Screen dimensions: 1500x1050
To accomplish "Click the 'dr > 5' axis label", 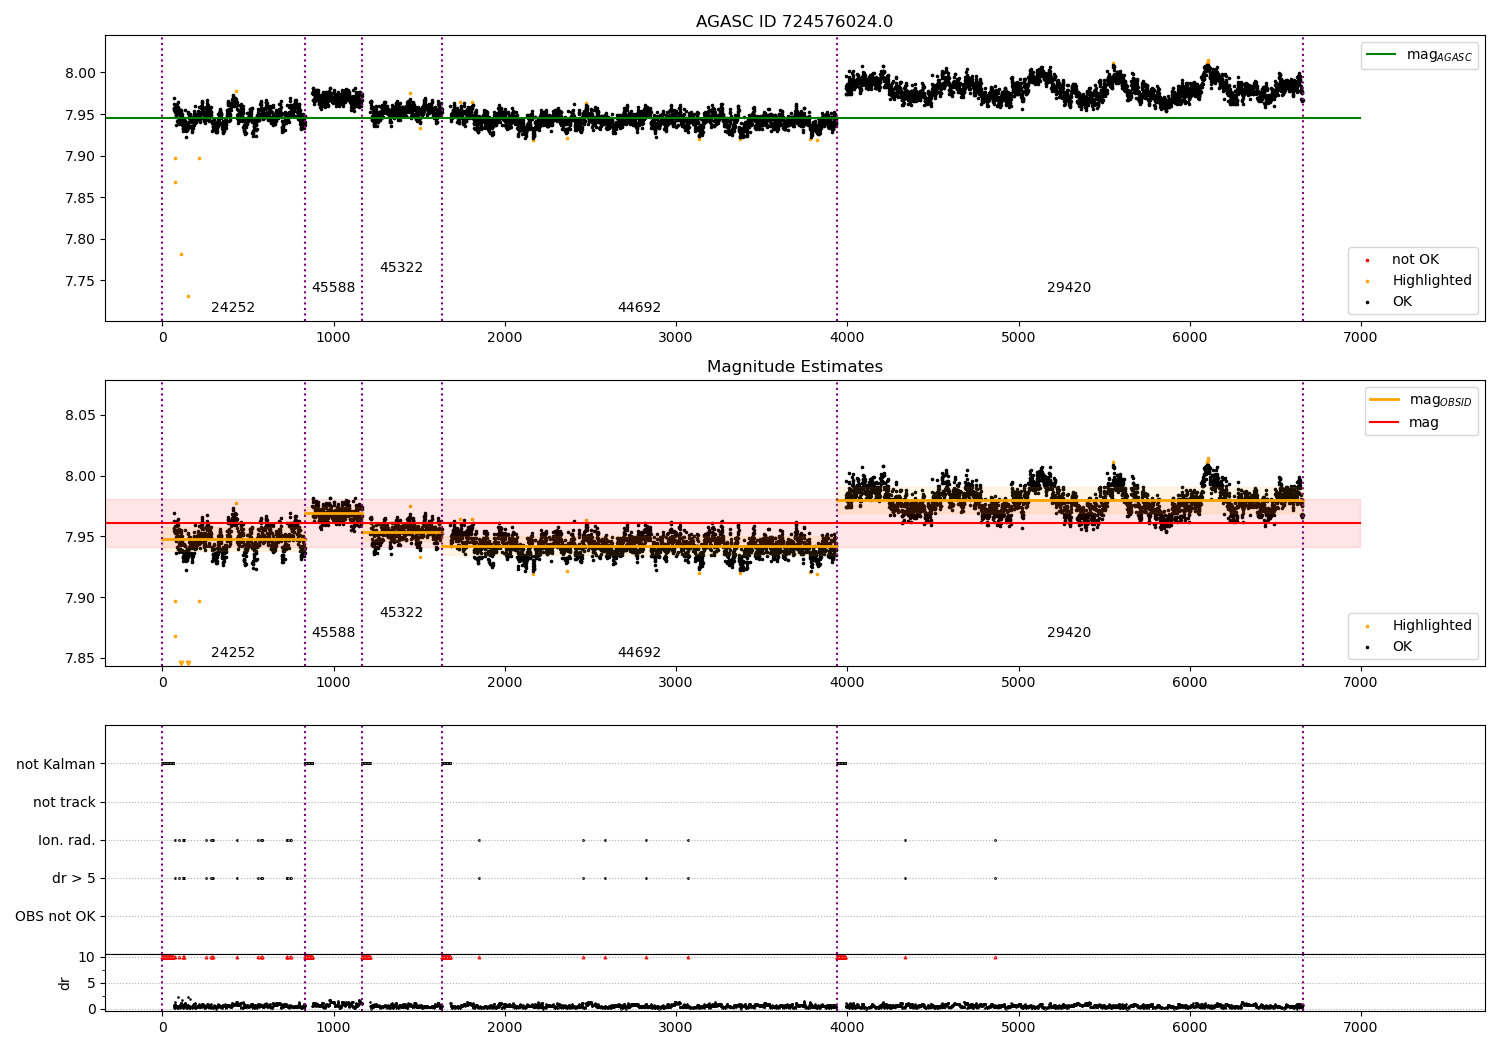I will 74,878.
